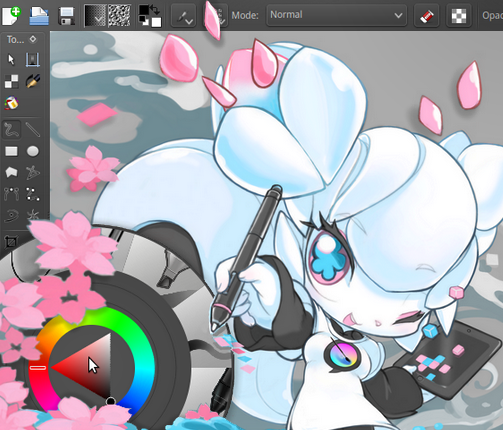Screen dimensions: 503x430
Task: Toggle preserve alpha checkerboard button
Action: 459,16
